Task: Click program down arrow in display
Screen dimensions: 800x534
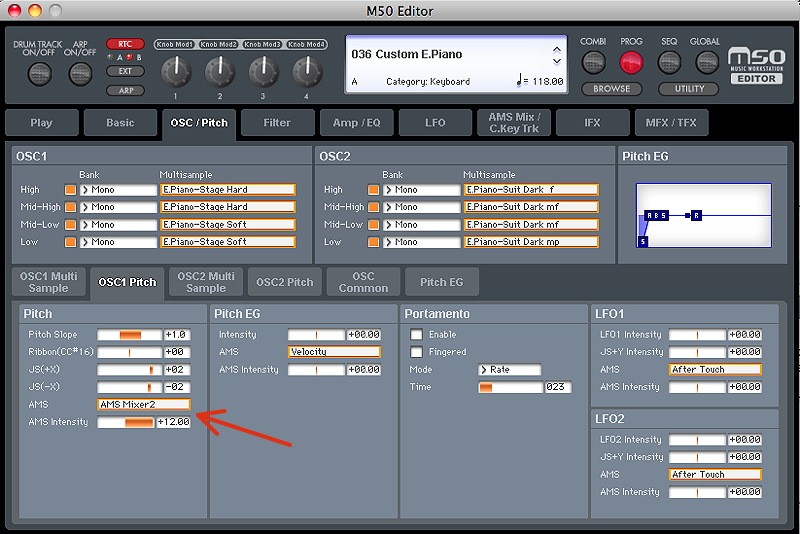Action: tap(557, 61)
